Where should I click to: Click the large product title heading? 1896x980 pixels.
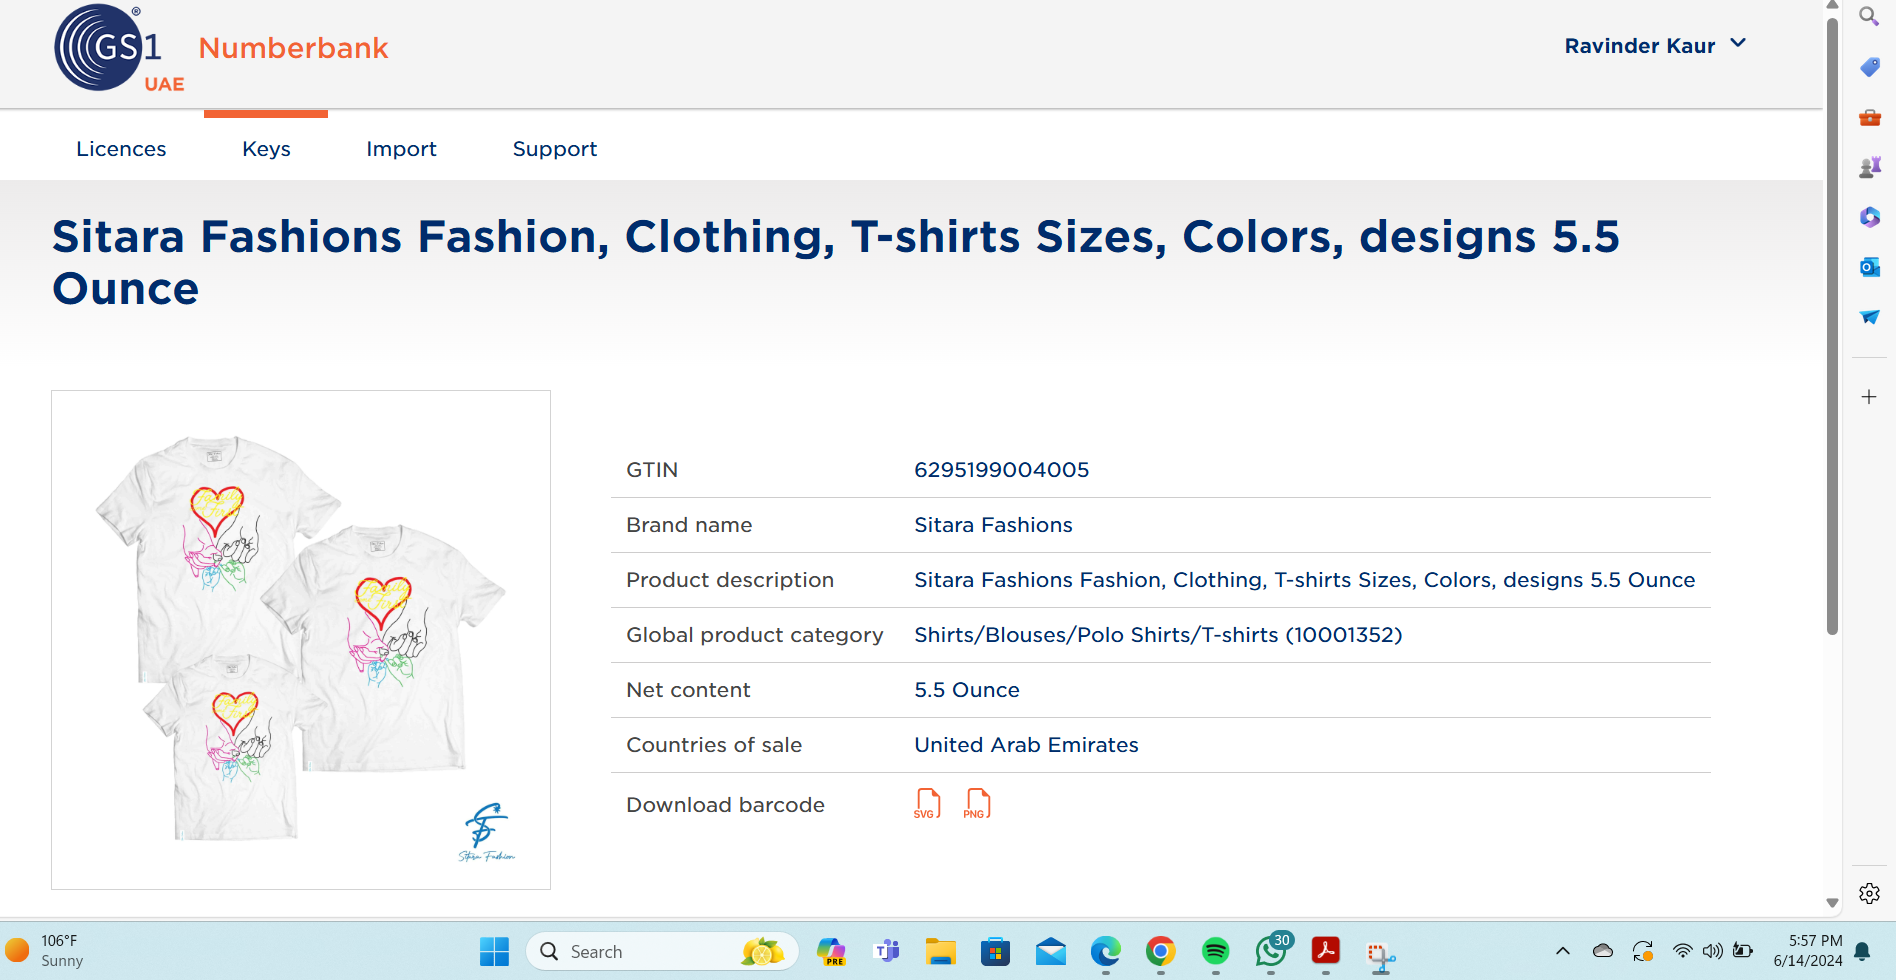[x=836, y=263]
